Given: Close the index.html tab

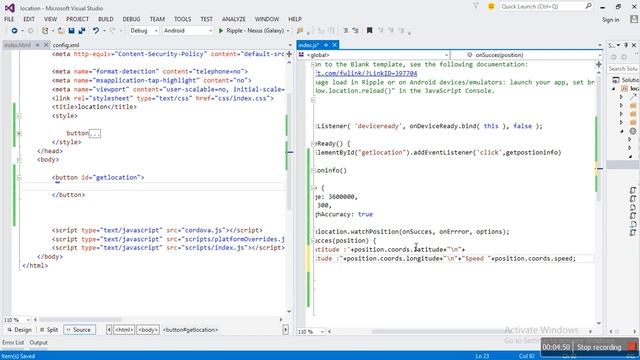Looking at the screenshot, I should [x=46, y=45].
